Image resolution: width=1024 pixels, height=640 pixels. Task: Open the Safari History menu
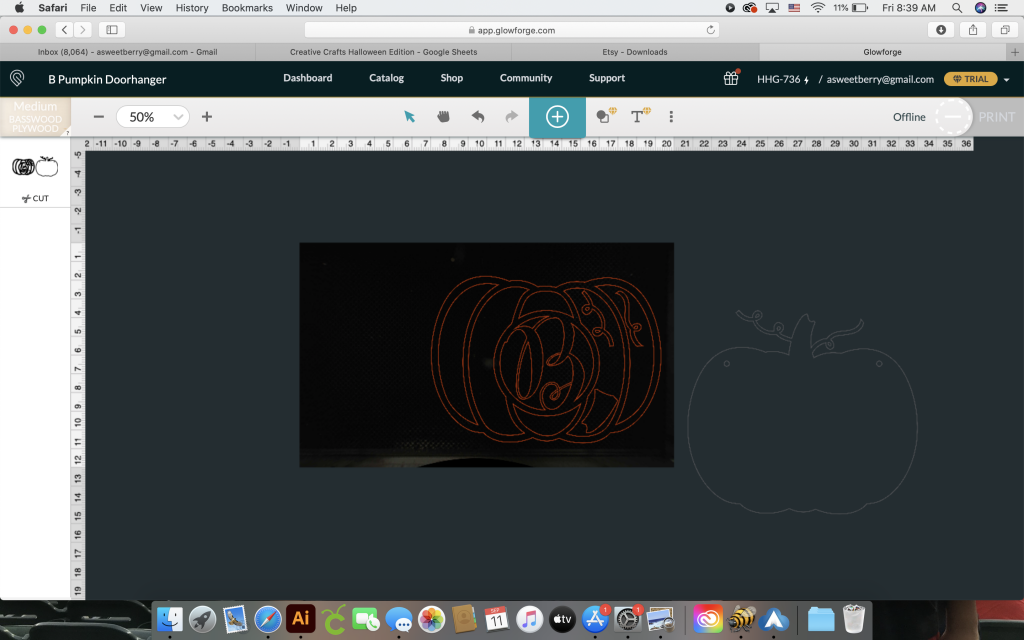coord(192,8)
